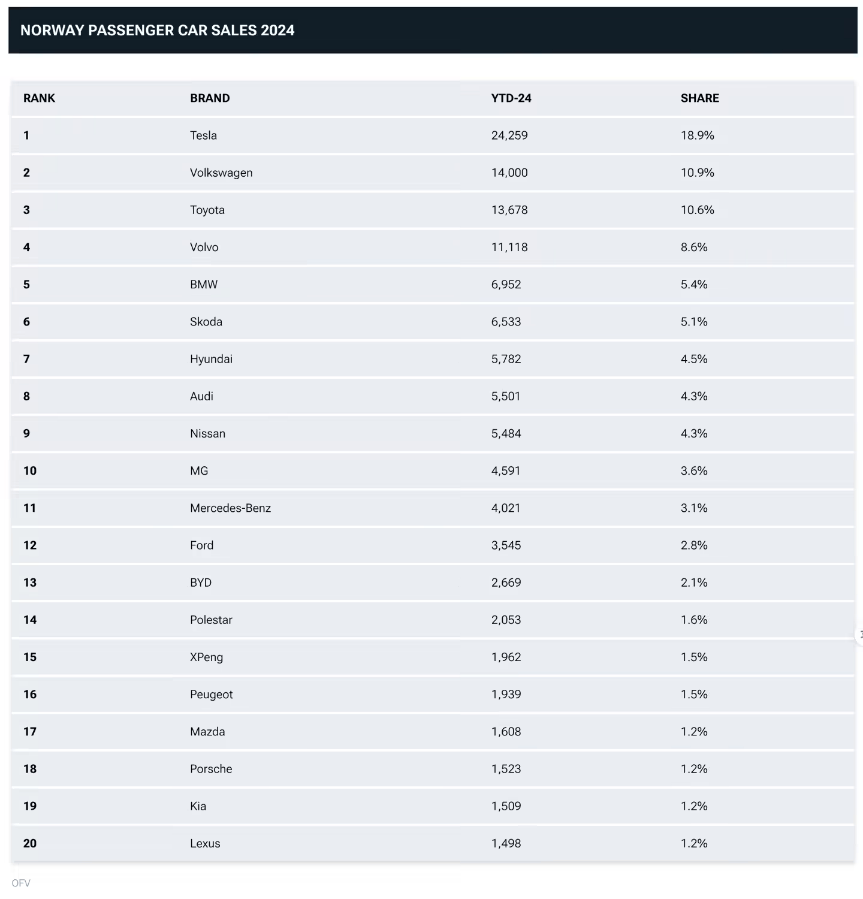Click BYD's sales figure 2,669
This screenshot has width=863, height=899.
pos(506,583)
